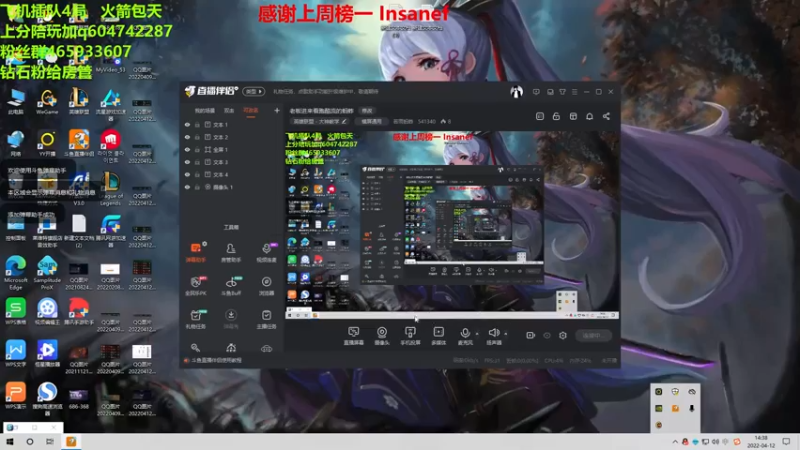
Task: Open the 房管助手 tool
Action: 231,252
